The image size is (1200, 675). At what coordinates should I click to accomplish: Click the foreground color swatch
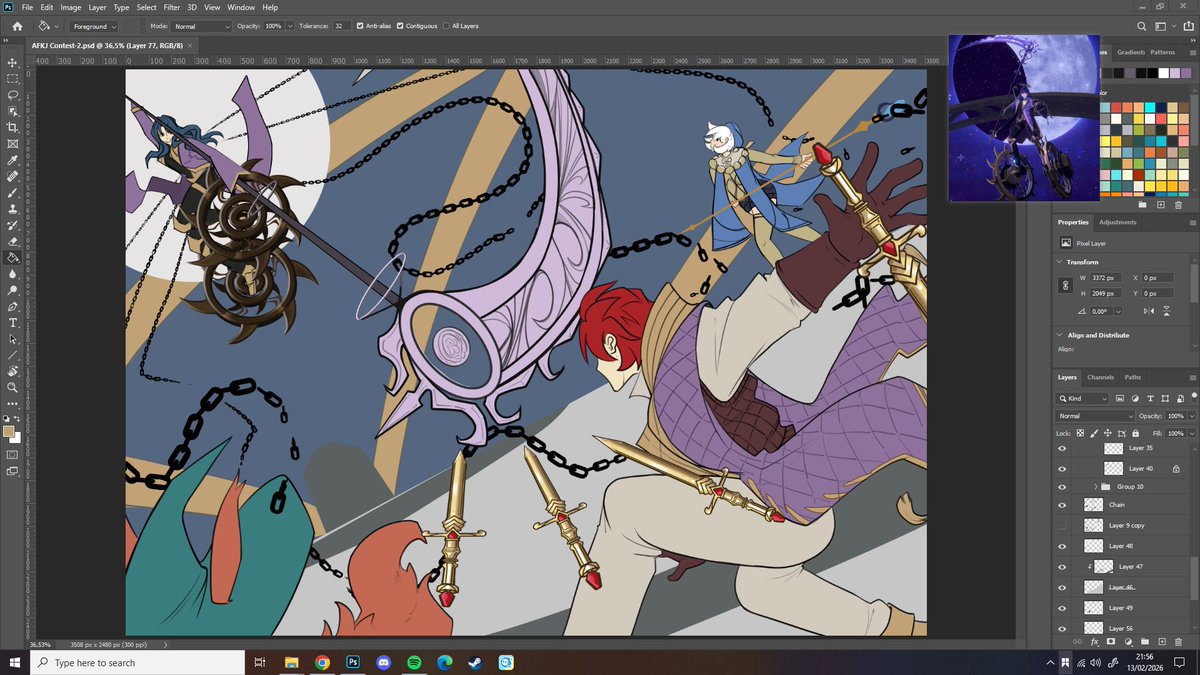9,432
